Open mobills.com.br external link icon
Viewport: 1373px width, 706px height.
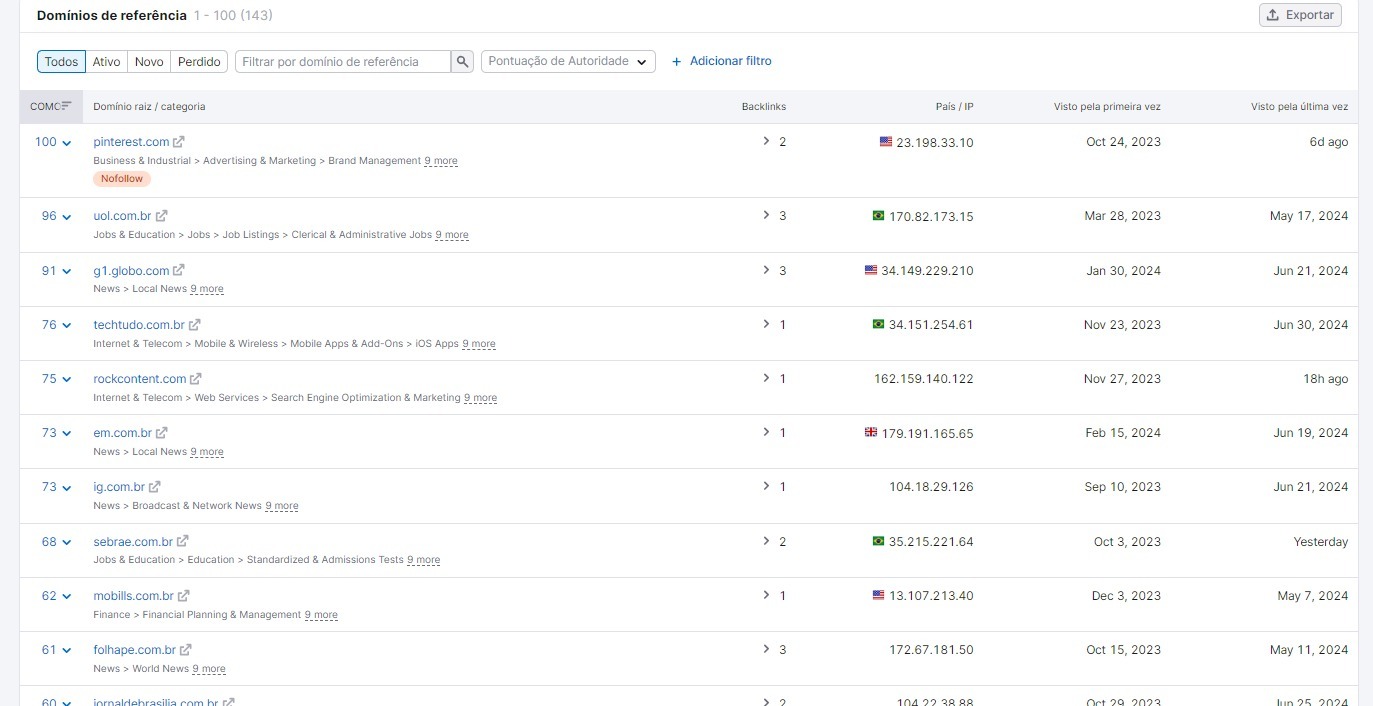pyautogui.click(x=184, y=596)
